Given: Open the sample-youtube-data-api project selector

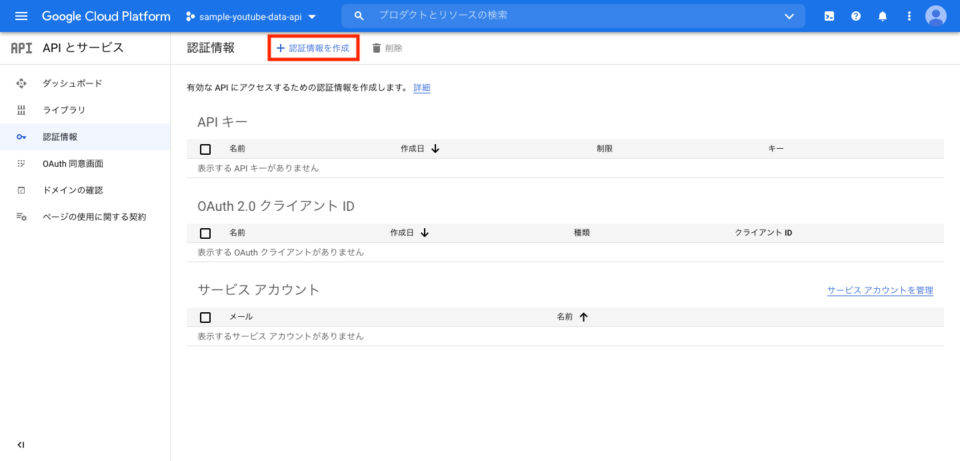Looking at the screenshot, I should (251, 17).
